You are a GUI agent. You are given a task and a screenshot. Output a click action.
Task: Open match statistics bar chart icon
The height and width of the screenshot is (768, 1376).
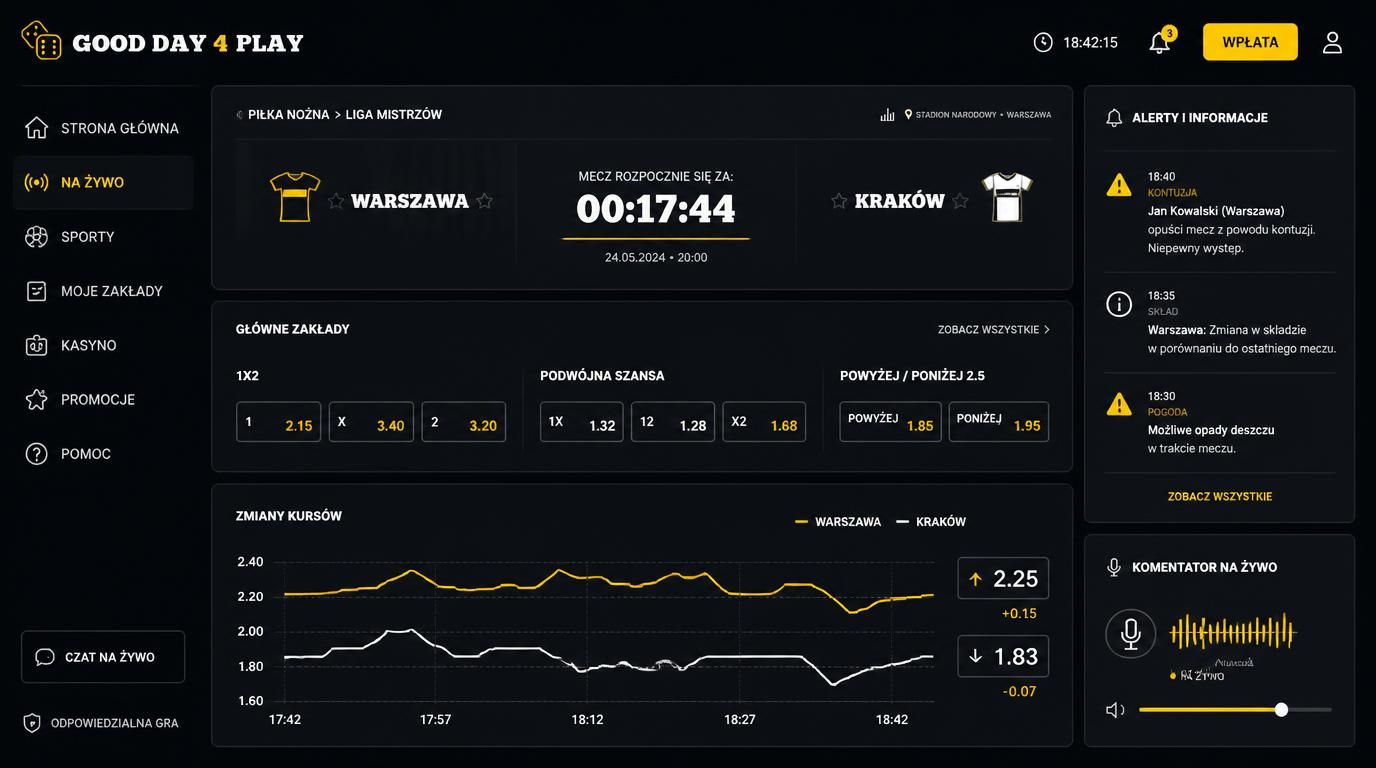[x=887, y=115]
